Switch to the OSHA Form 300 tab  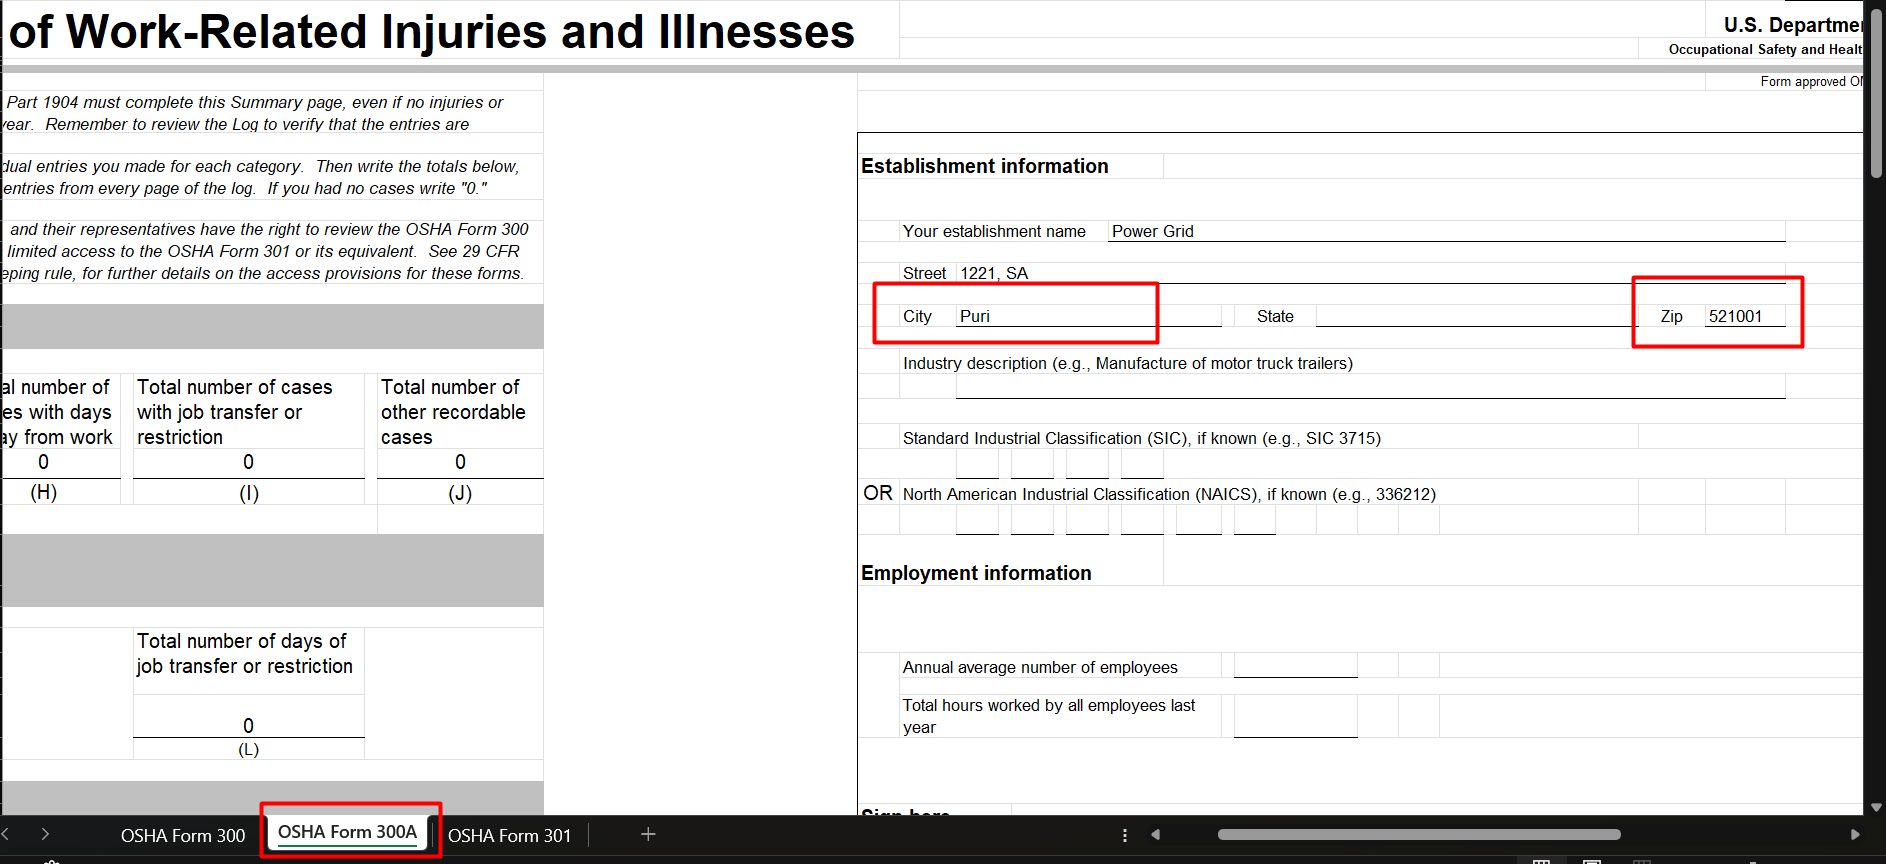coord(182,835)
